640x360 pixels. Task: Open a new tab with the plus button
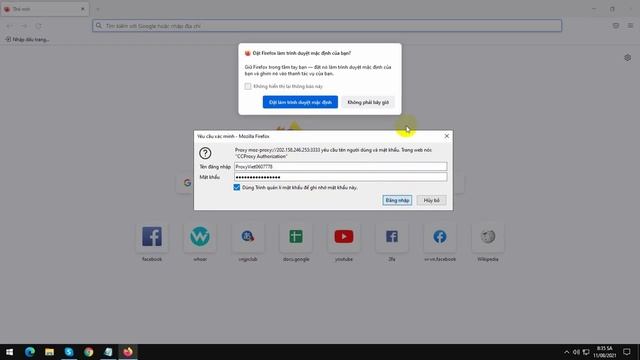pyautogui.click(x=98, y=9)
